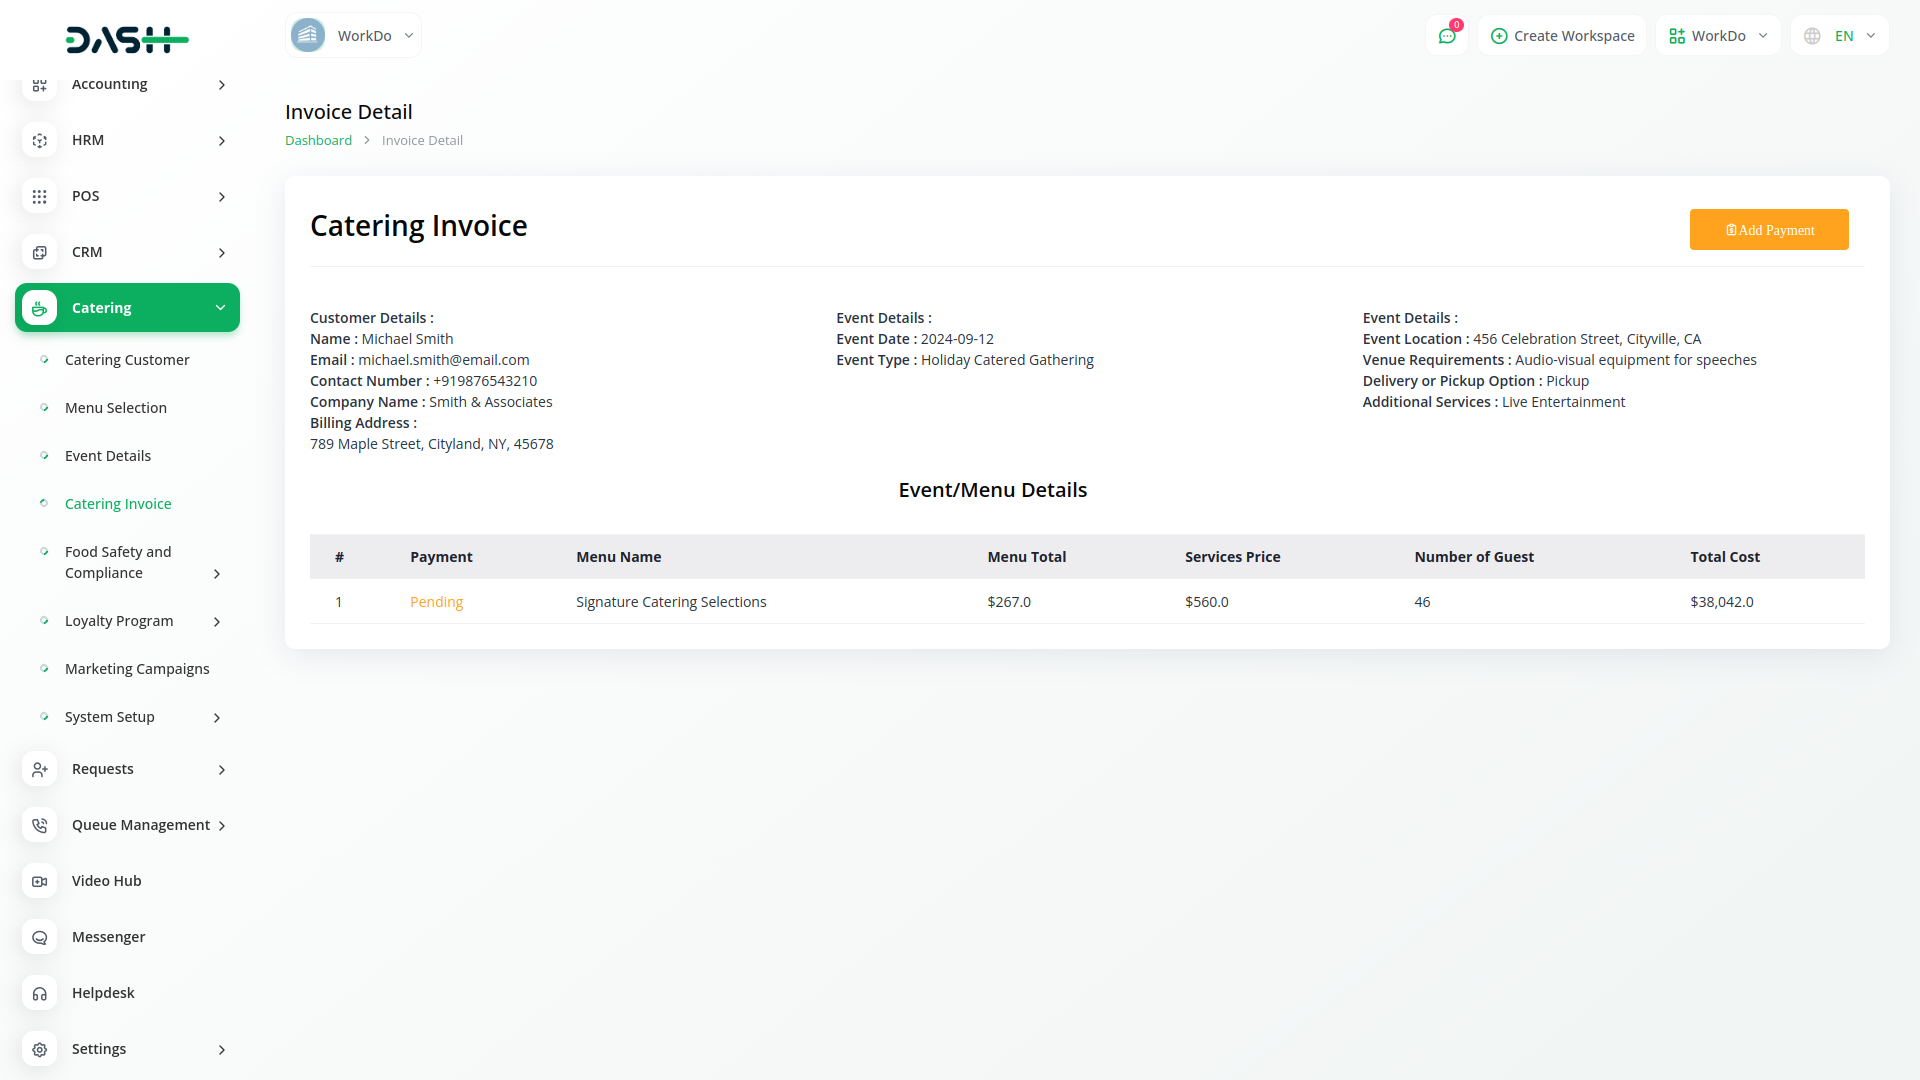
Task: Go to Marketing Campaigns menu item
Action: point(137,669)
